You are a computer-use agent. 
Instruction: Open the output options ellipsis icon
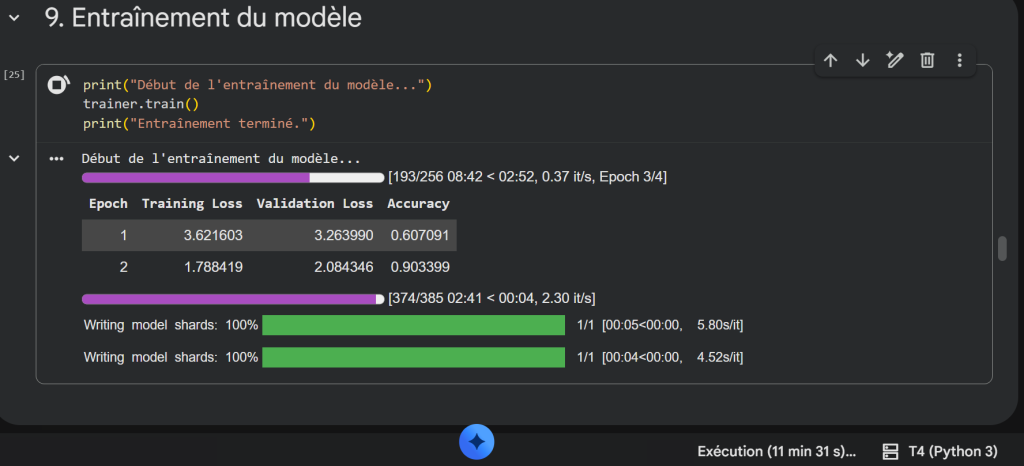pos(57,159)
